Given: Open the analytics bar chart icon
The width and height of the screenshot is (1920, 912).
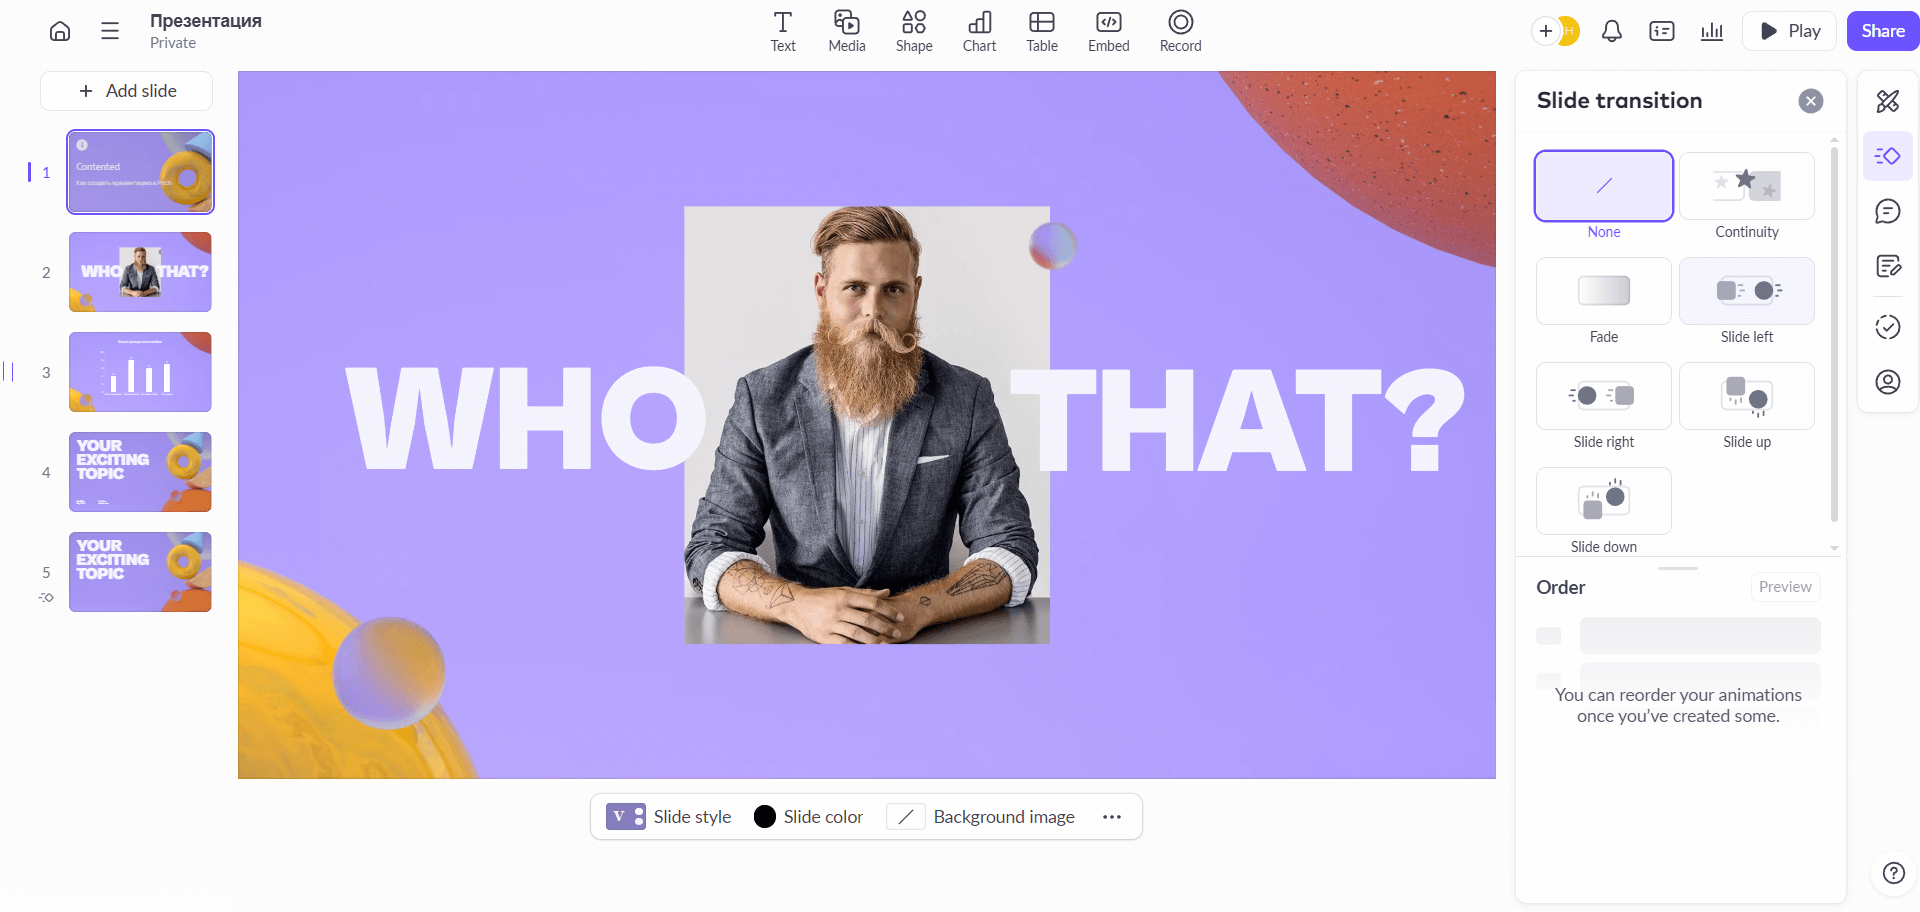Looking at the screenshot, I should point(1712,31).
